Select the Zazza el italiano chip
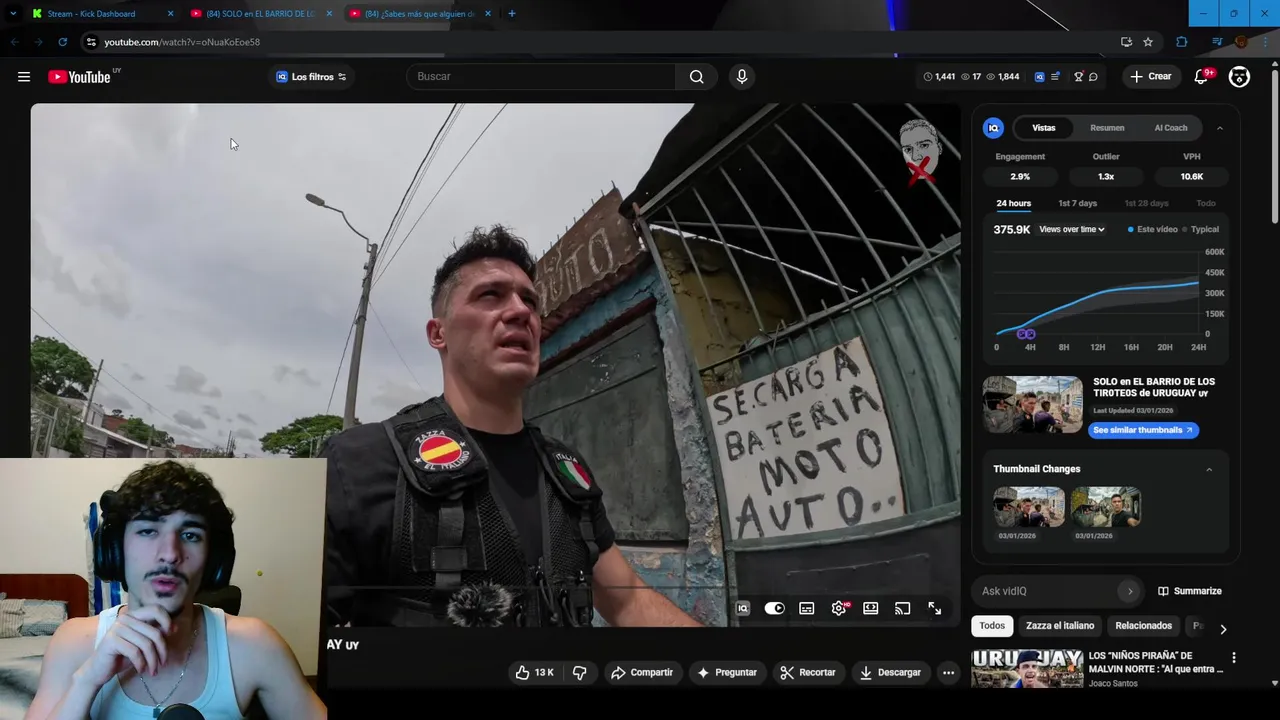Viewport: 1280px width, 720px height. tap(1060, 626)
